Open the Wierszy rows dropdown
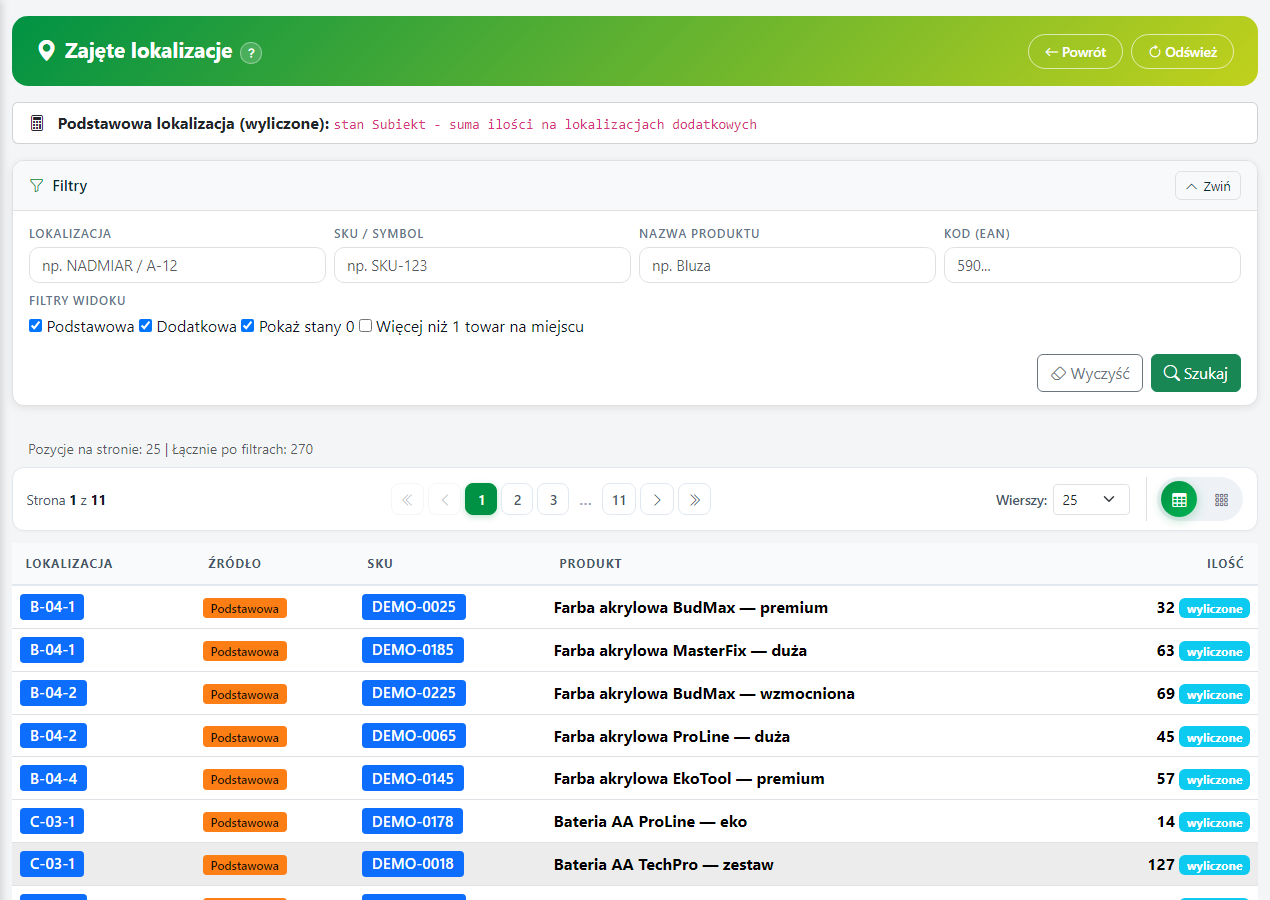 click(1091, 500)
